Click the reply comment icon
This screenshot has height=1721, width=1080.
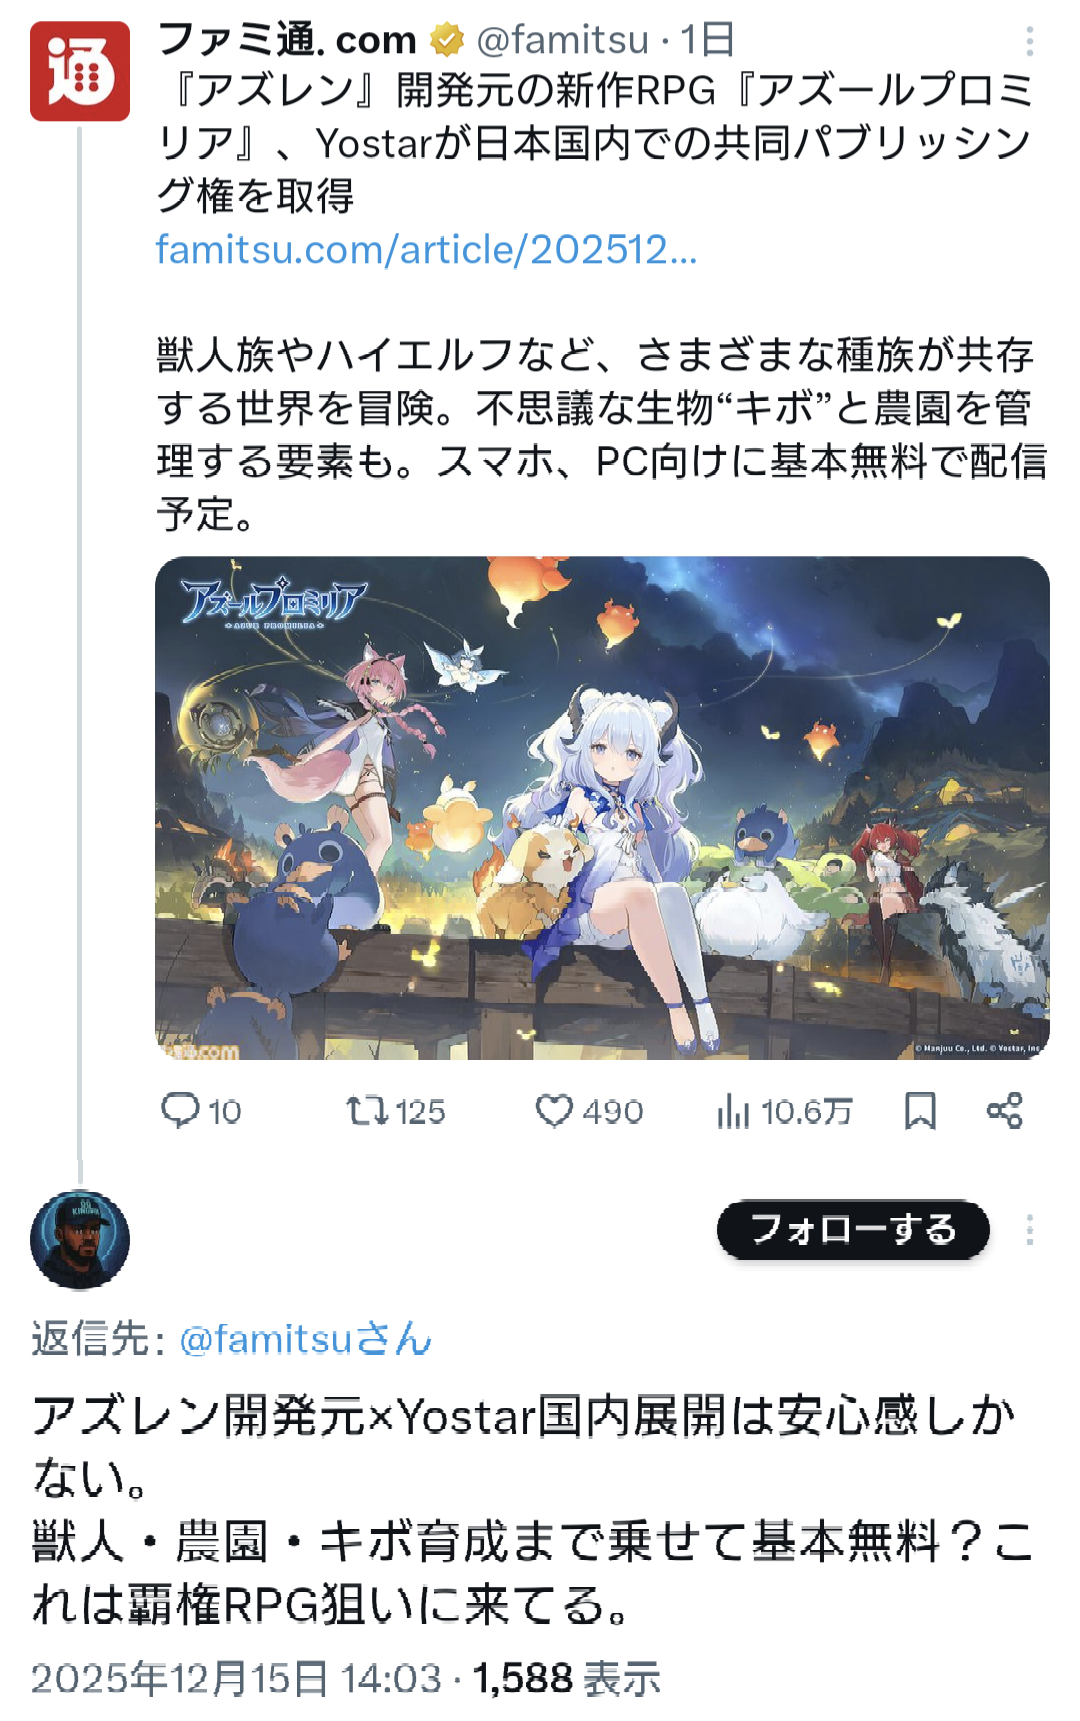(x=180, y=1110)
